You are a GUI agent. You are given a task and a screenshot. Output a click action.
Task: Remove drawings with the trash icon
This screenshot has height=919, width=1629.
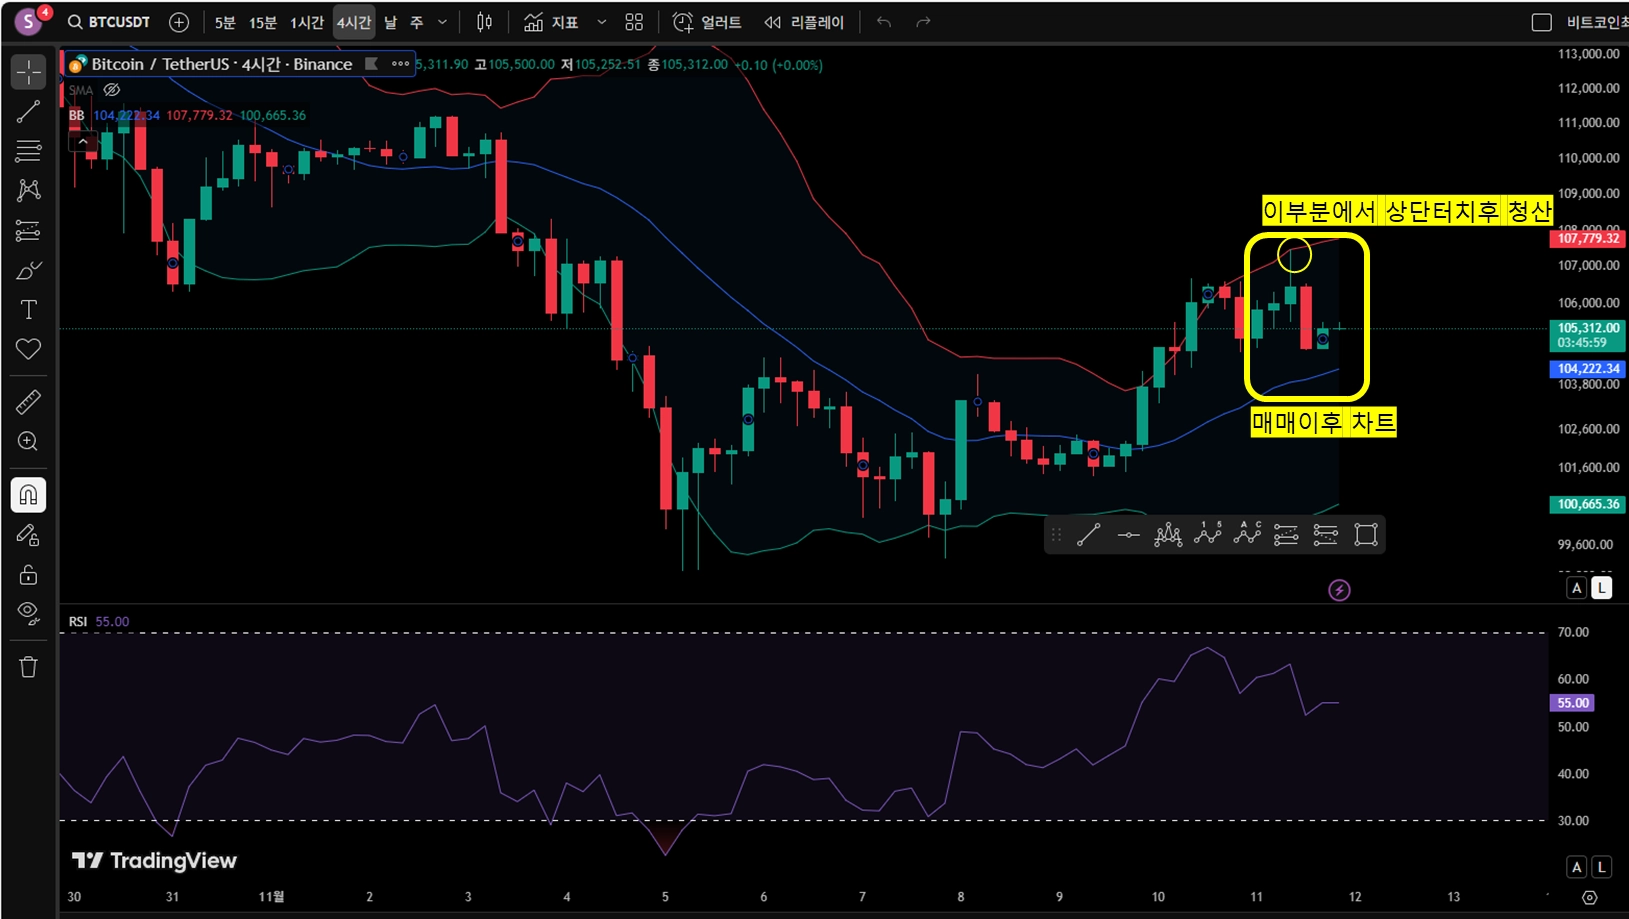pos(28,667)
